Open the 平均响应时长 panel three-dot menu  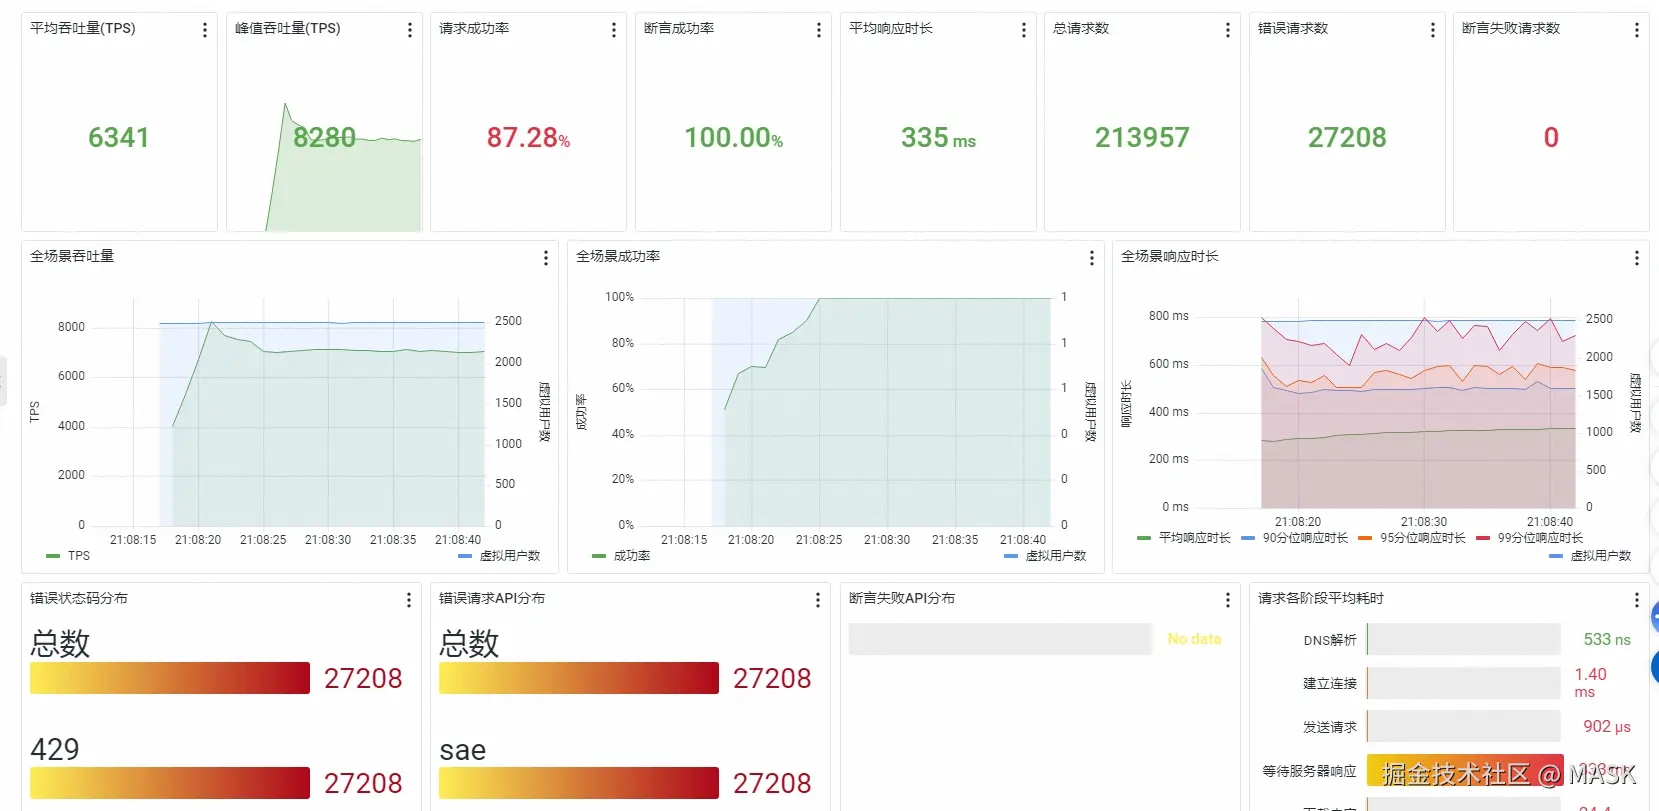(1024, 30)
